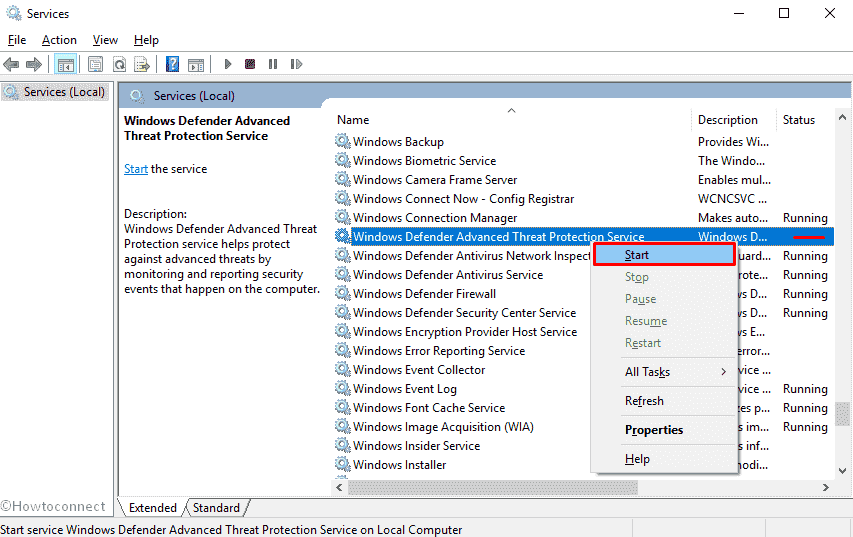
Task: Click the Refresh toolbar icon
Action: 119,65
